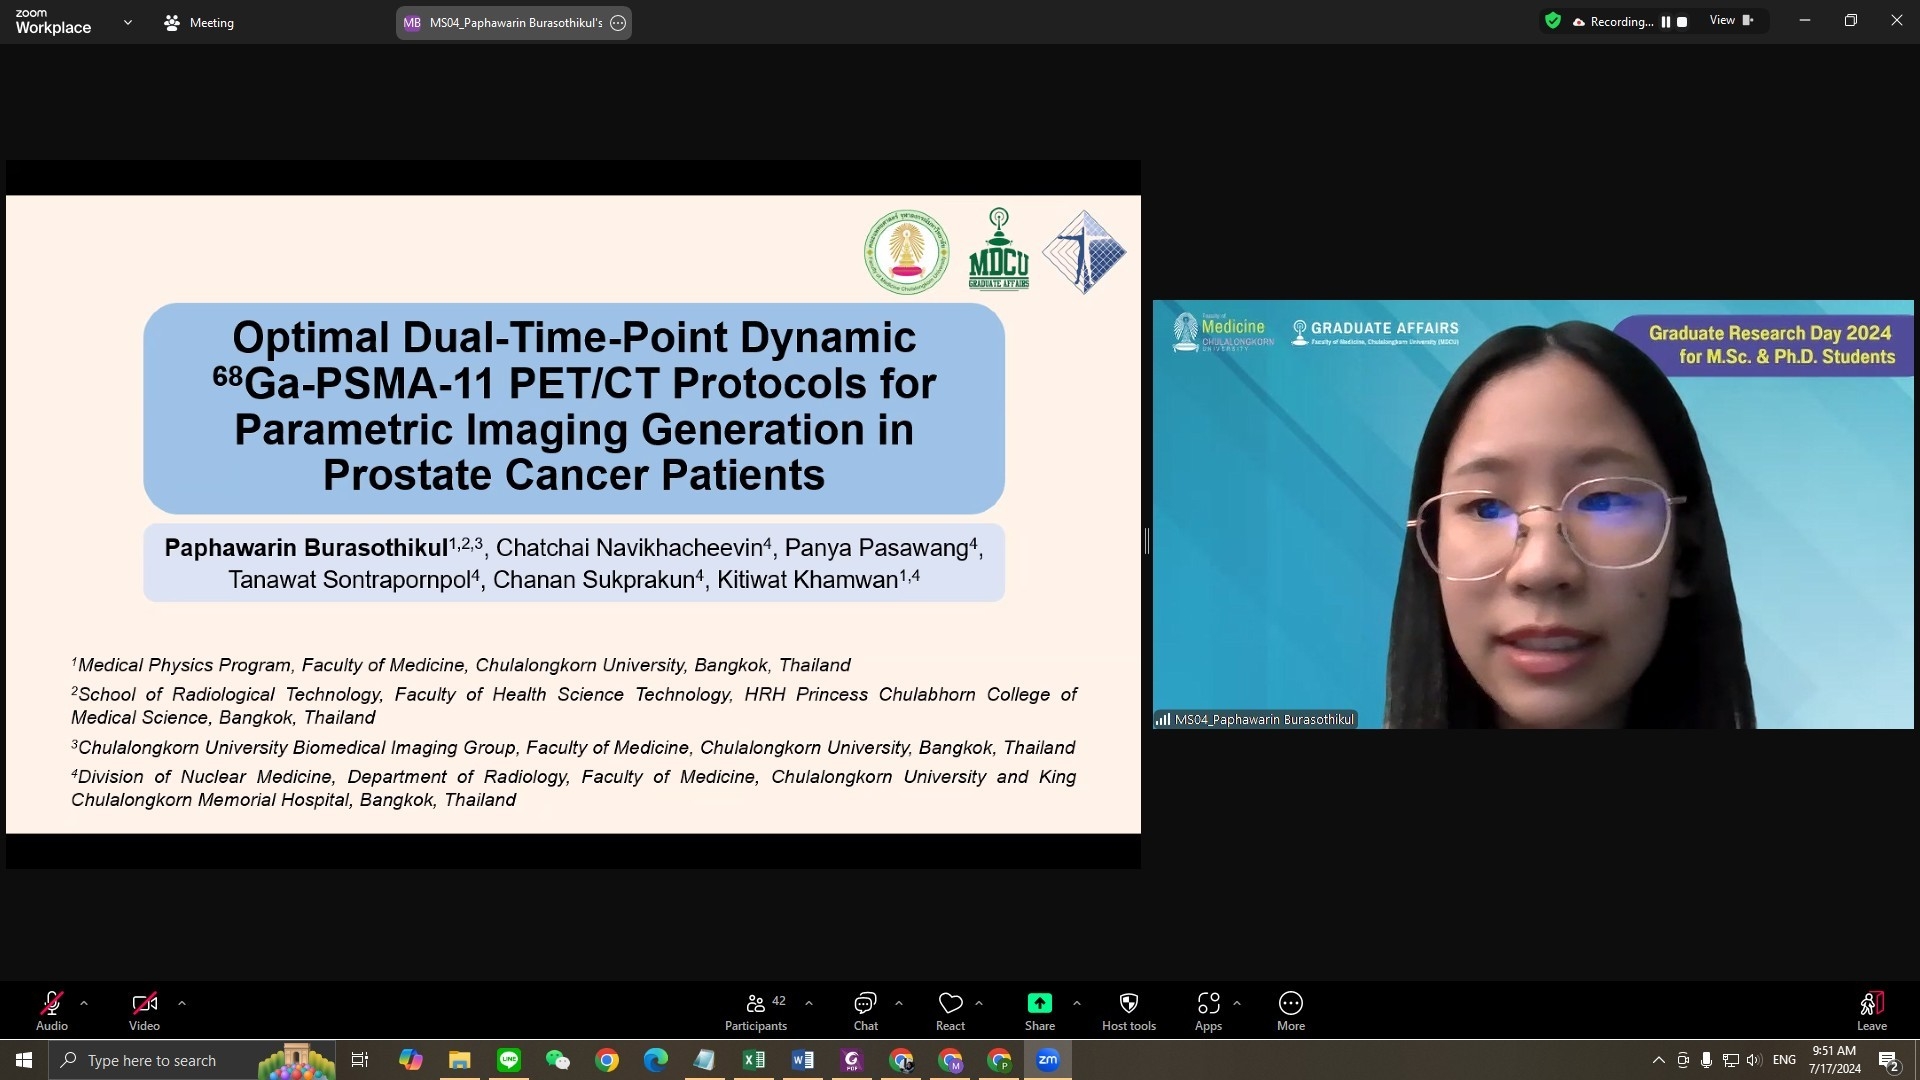Open the View layout options
This screenshot has width=1920, height=1080.
[x=1731, y=21]
